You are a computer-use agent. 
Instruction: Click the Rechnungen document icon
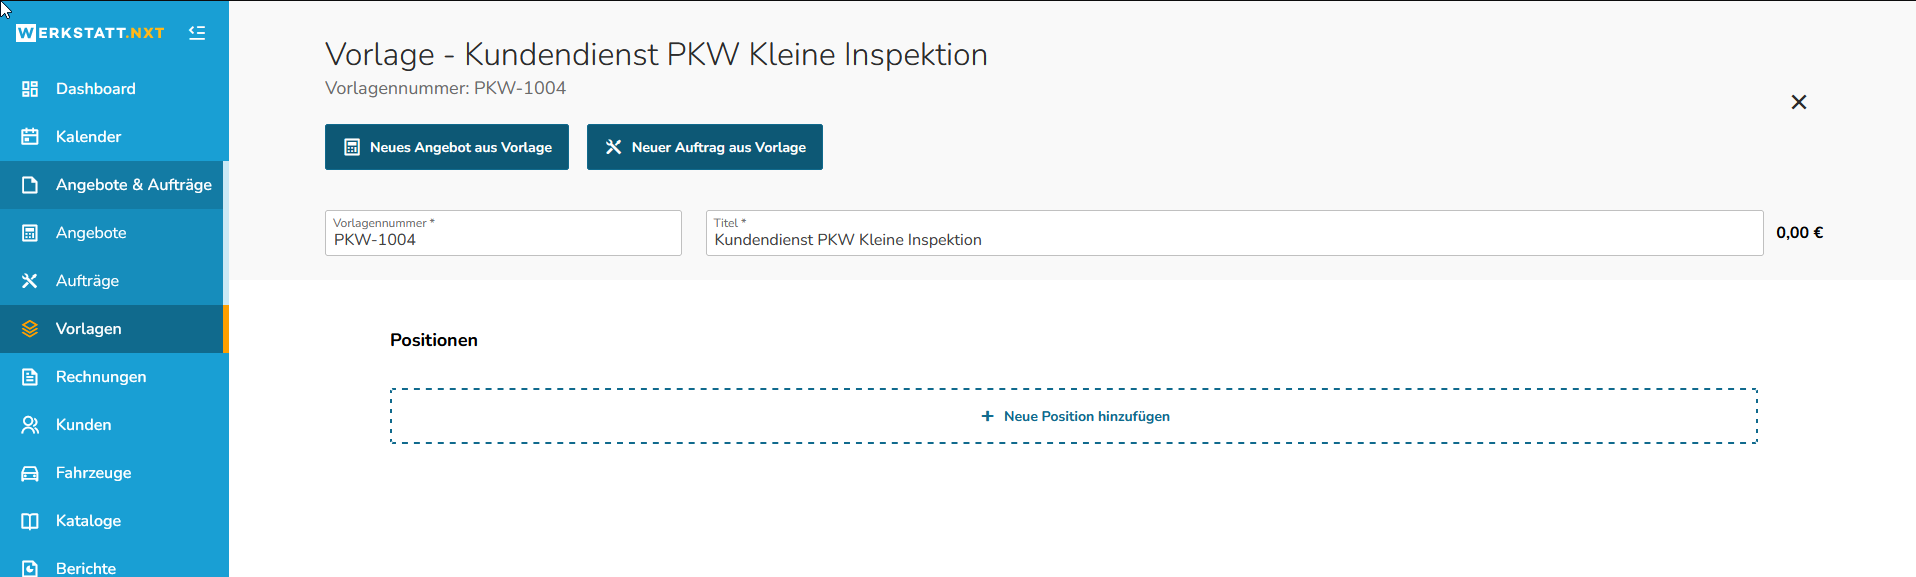[30, 377]
